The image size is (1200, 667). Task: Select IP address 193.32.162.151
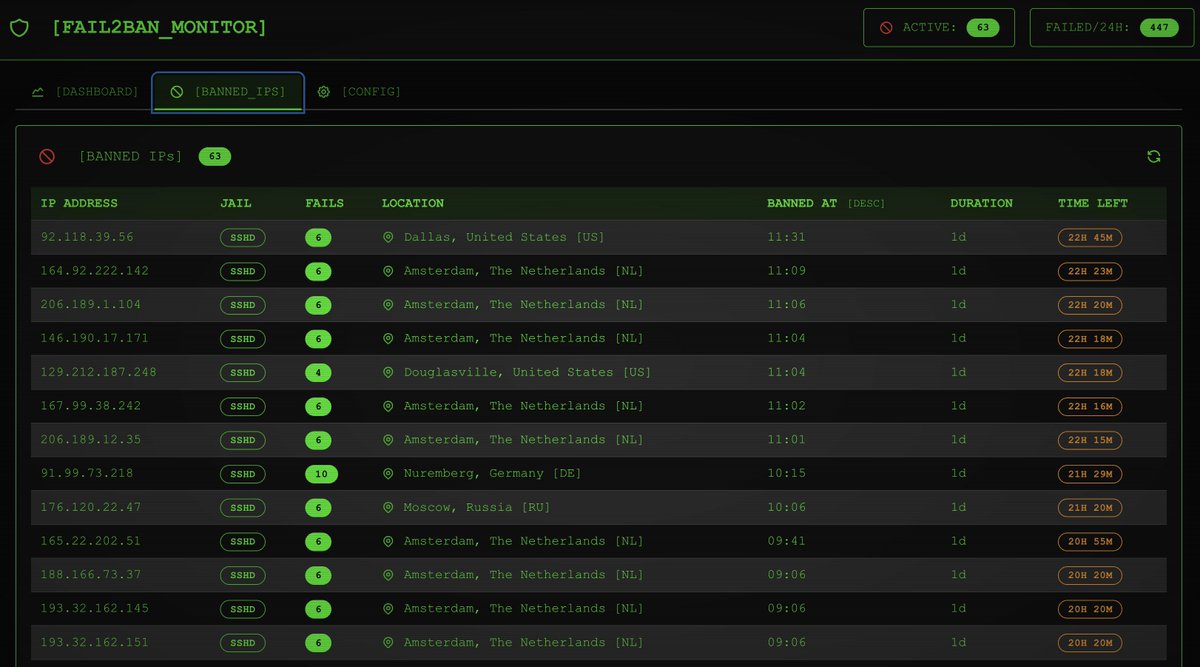95,643
